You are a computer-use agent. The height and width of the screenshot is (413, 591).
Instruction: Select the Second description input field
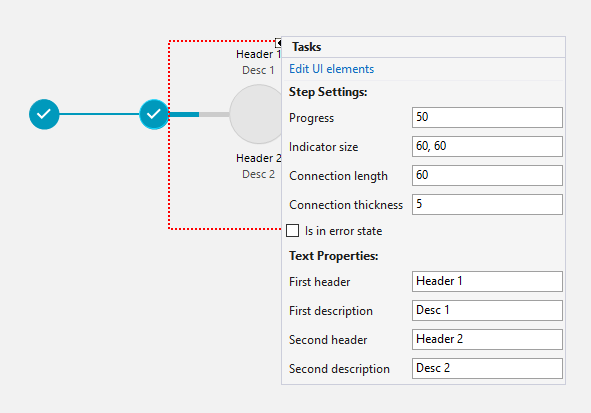(487, 369)
